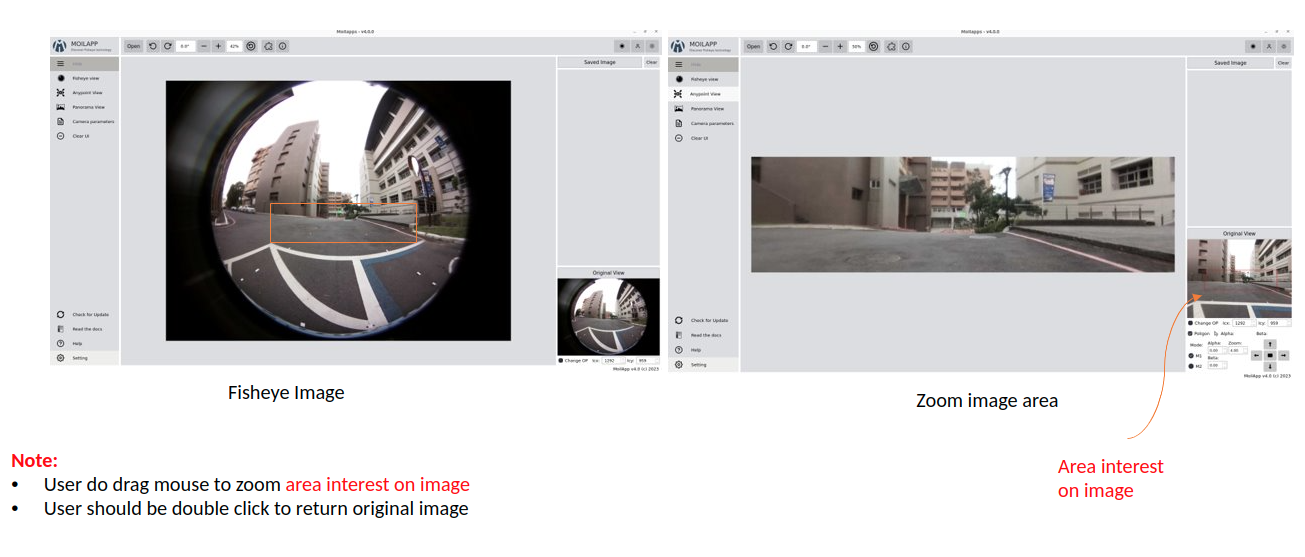Open Setting in the left window sidebar
1305x557 pixels.
(x=85, y=357)
